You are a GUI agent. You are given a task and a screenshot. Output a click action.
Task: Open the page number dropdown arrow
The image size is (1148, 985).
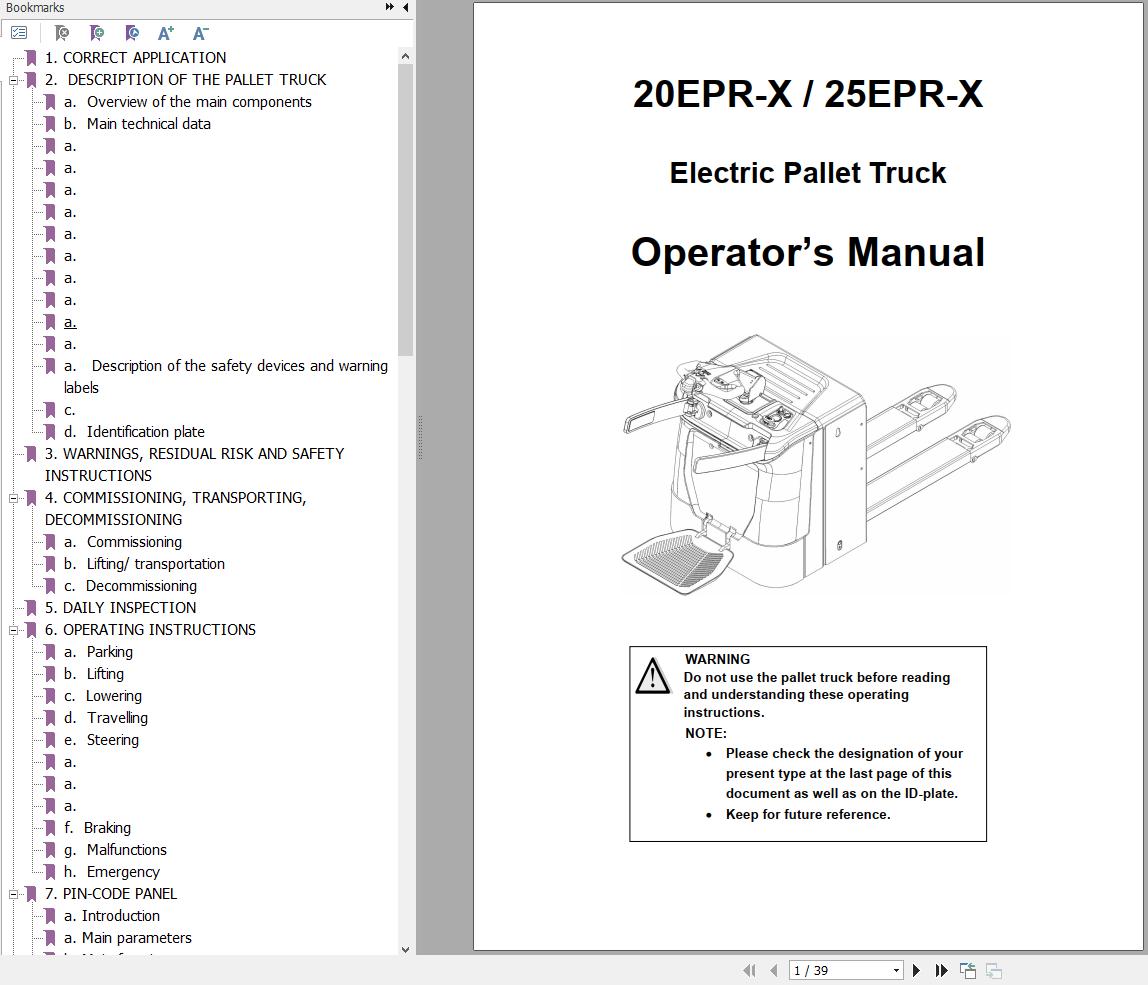[x=896, y=971]
